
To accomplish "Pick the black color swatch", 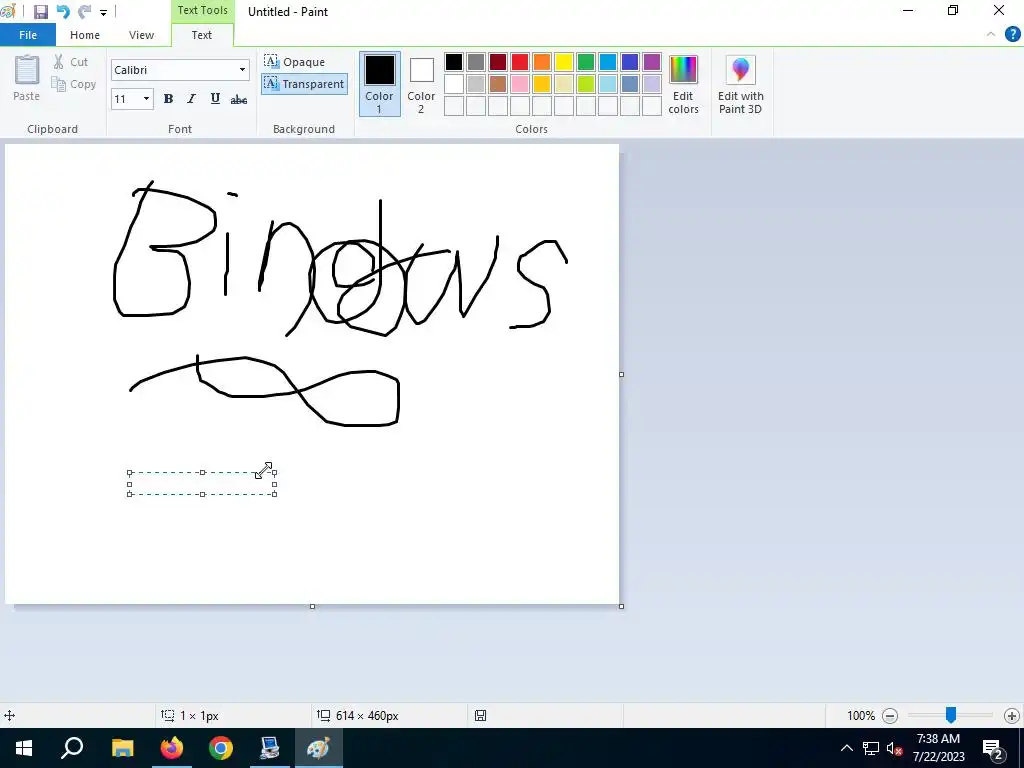I will [454, 62].
